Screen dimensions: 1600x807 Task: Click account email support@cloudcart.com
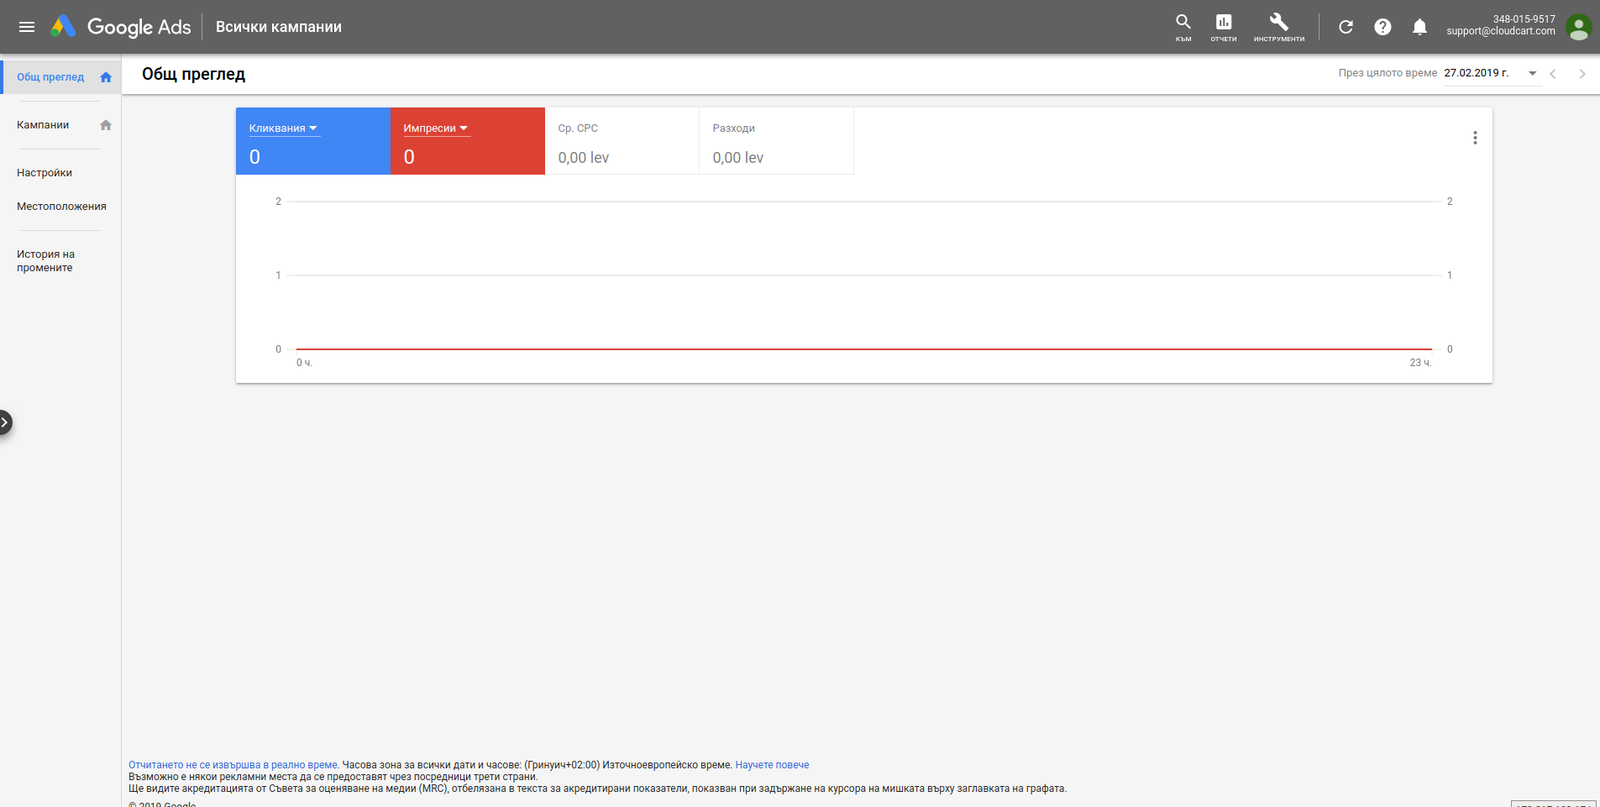pos(1501,31)
